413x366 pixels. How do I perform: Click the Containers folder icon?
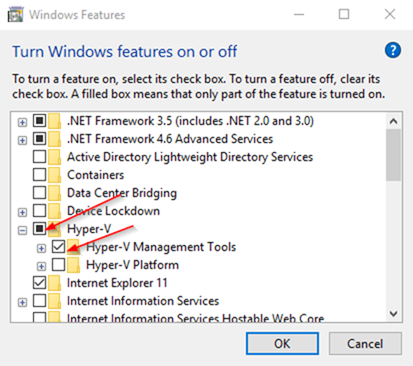tap(55, 175)
